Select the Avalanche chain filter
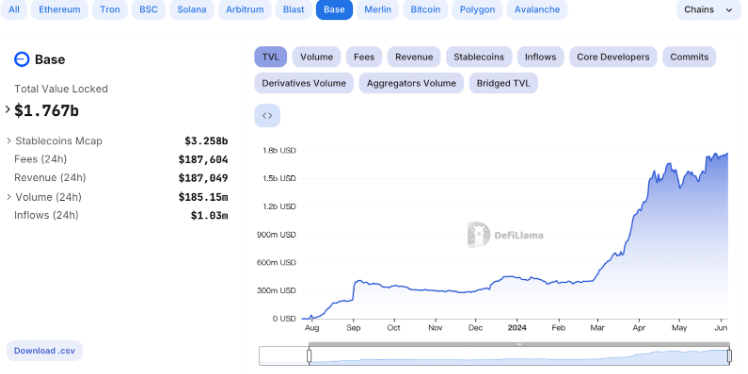This screenshot has height=374, width=748. coord(537,10)
